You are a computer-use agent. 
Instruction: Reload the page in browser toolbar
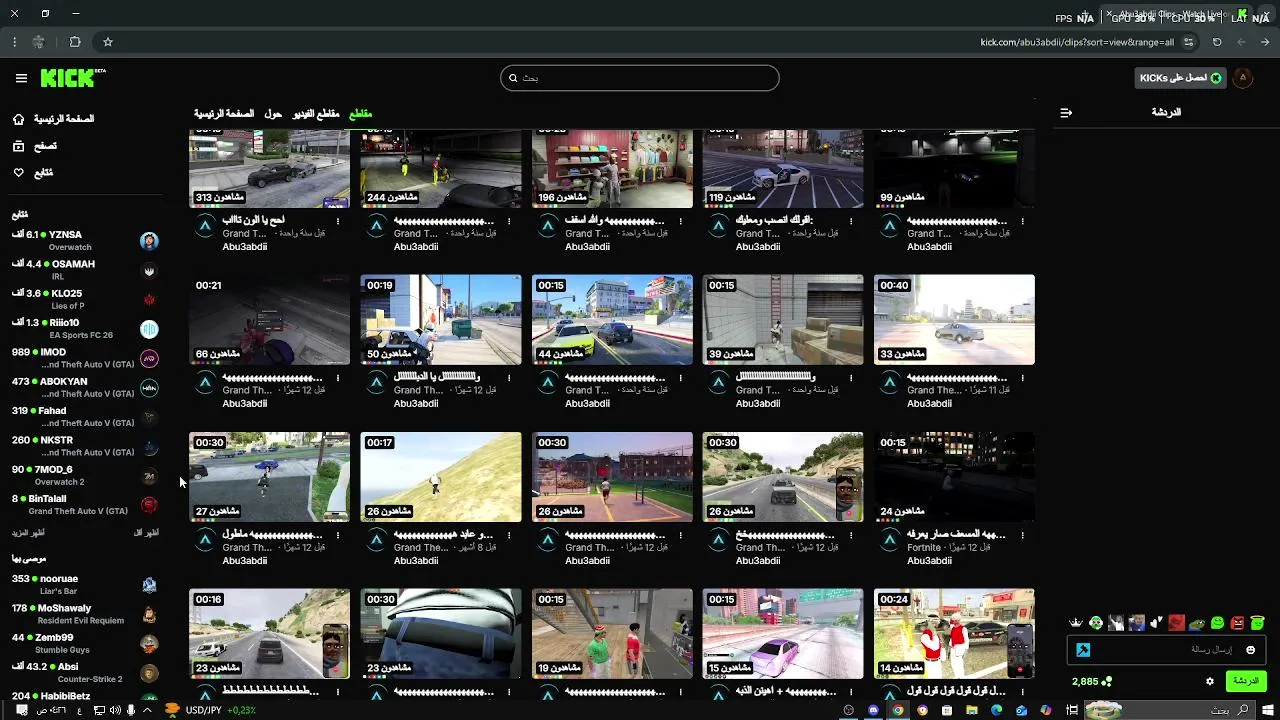1217,42
